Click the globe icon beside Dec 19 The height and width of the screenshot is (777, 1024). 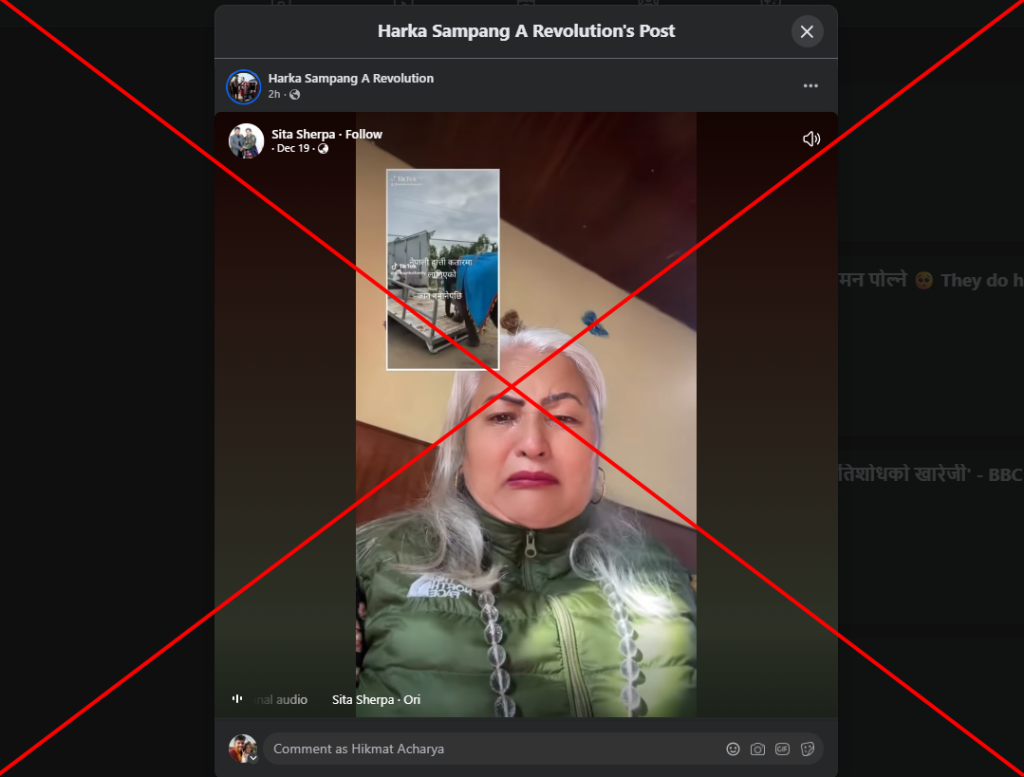(323, 149)
